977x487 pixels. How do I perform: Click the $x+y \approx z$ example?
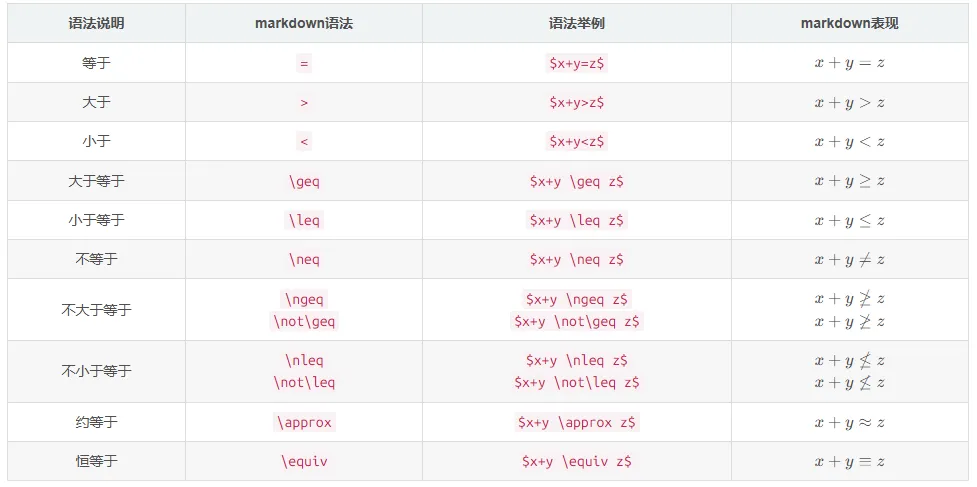point(576,423)
